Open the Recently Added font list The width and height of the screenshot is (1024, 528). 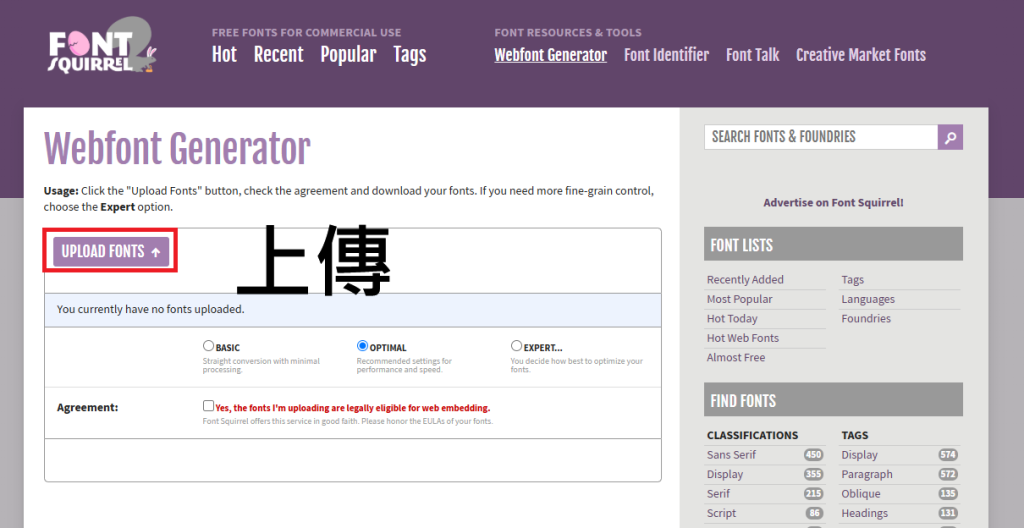pos(745,280)
